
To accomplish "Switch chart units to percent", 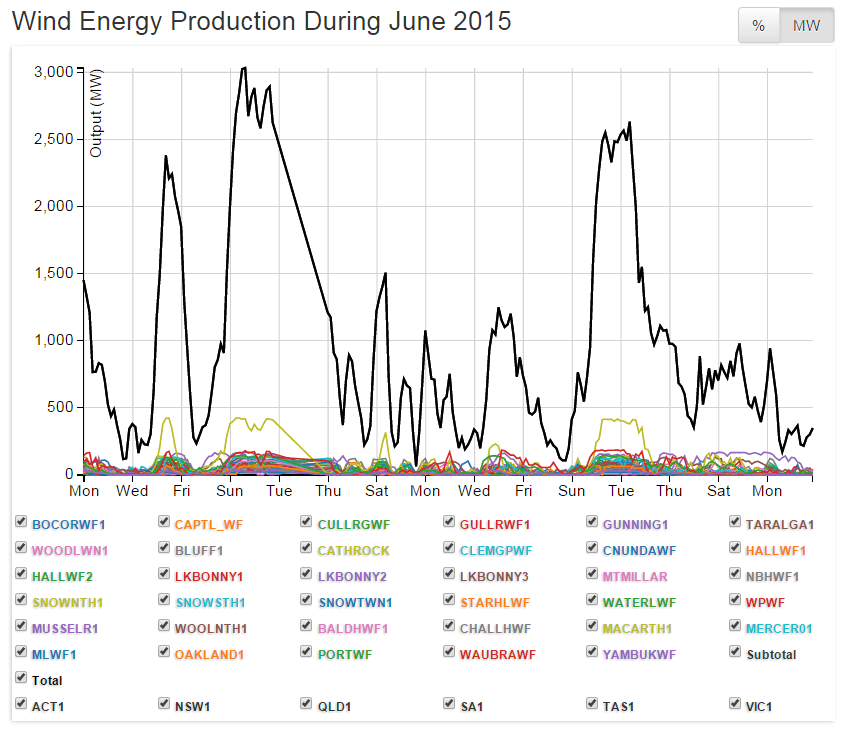I will click(x=757, y=25).
